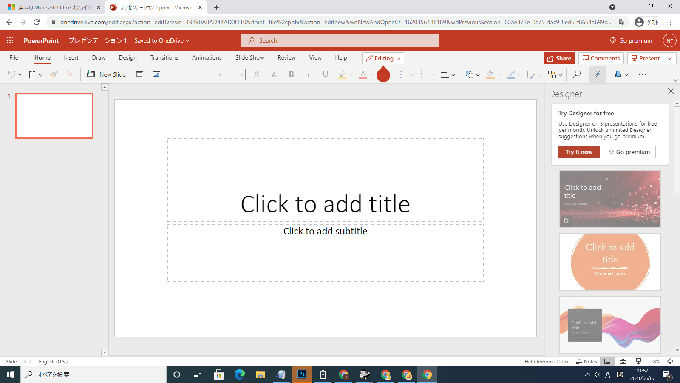Click Go premium in Designer pane
680x383 pixels.
pyautogui.click(x=629, y=152)
